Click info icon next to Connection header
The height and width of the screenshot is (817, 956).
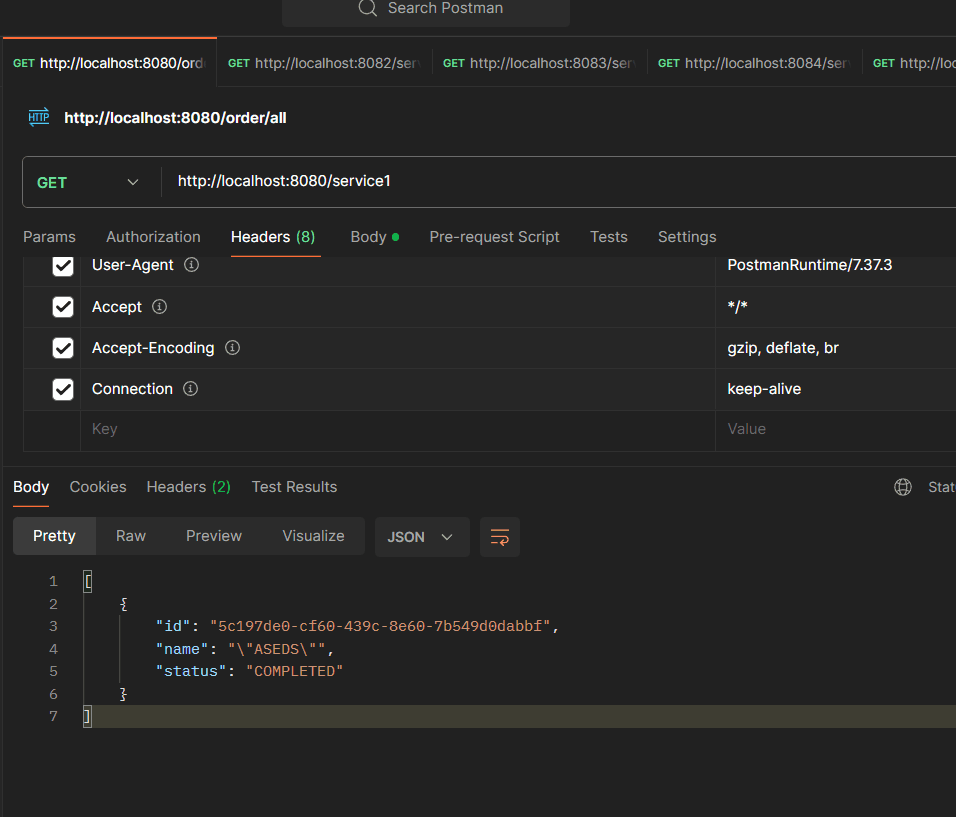coord(191,389)
